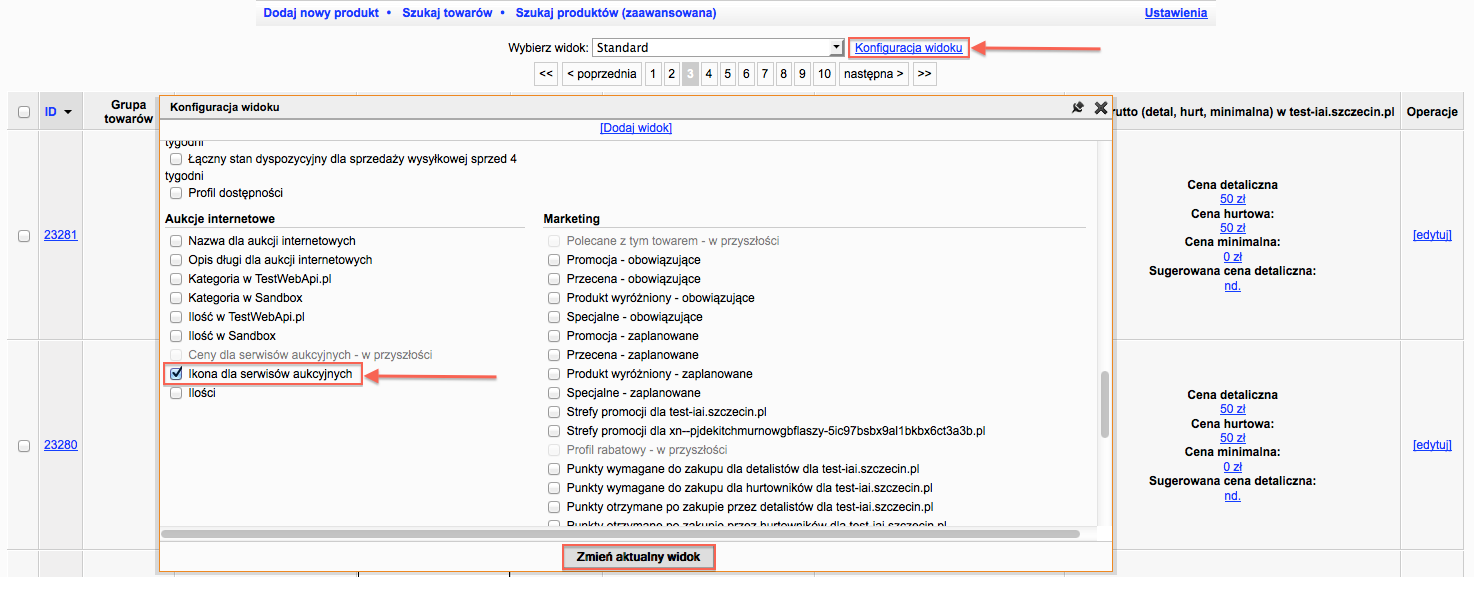Click the Dodaj widok link
The image size is (1474, 610).
(x=635, y=128)
